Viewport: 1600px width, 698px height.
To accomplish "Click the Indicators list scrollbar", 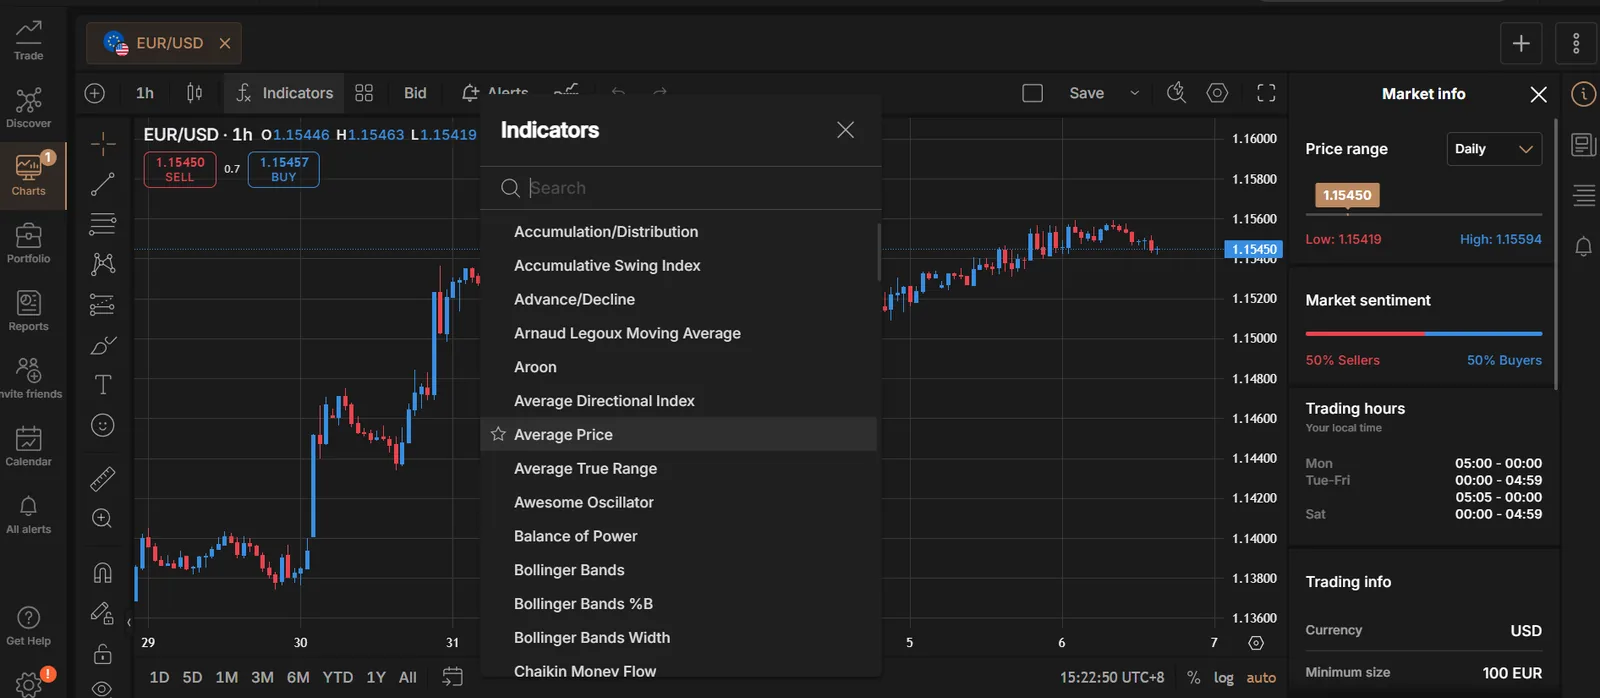I will click(879, 252).
